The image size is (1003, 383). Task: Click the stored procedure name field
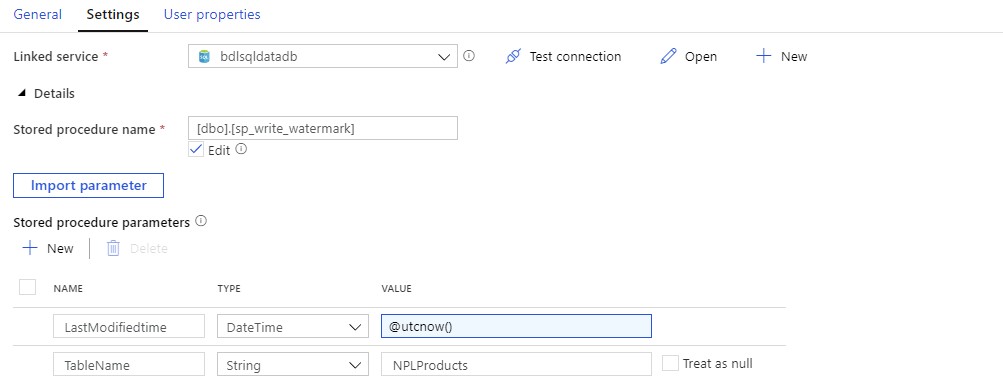pos(323,128)
